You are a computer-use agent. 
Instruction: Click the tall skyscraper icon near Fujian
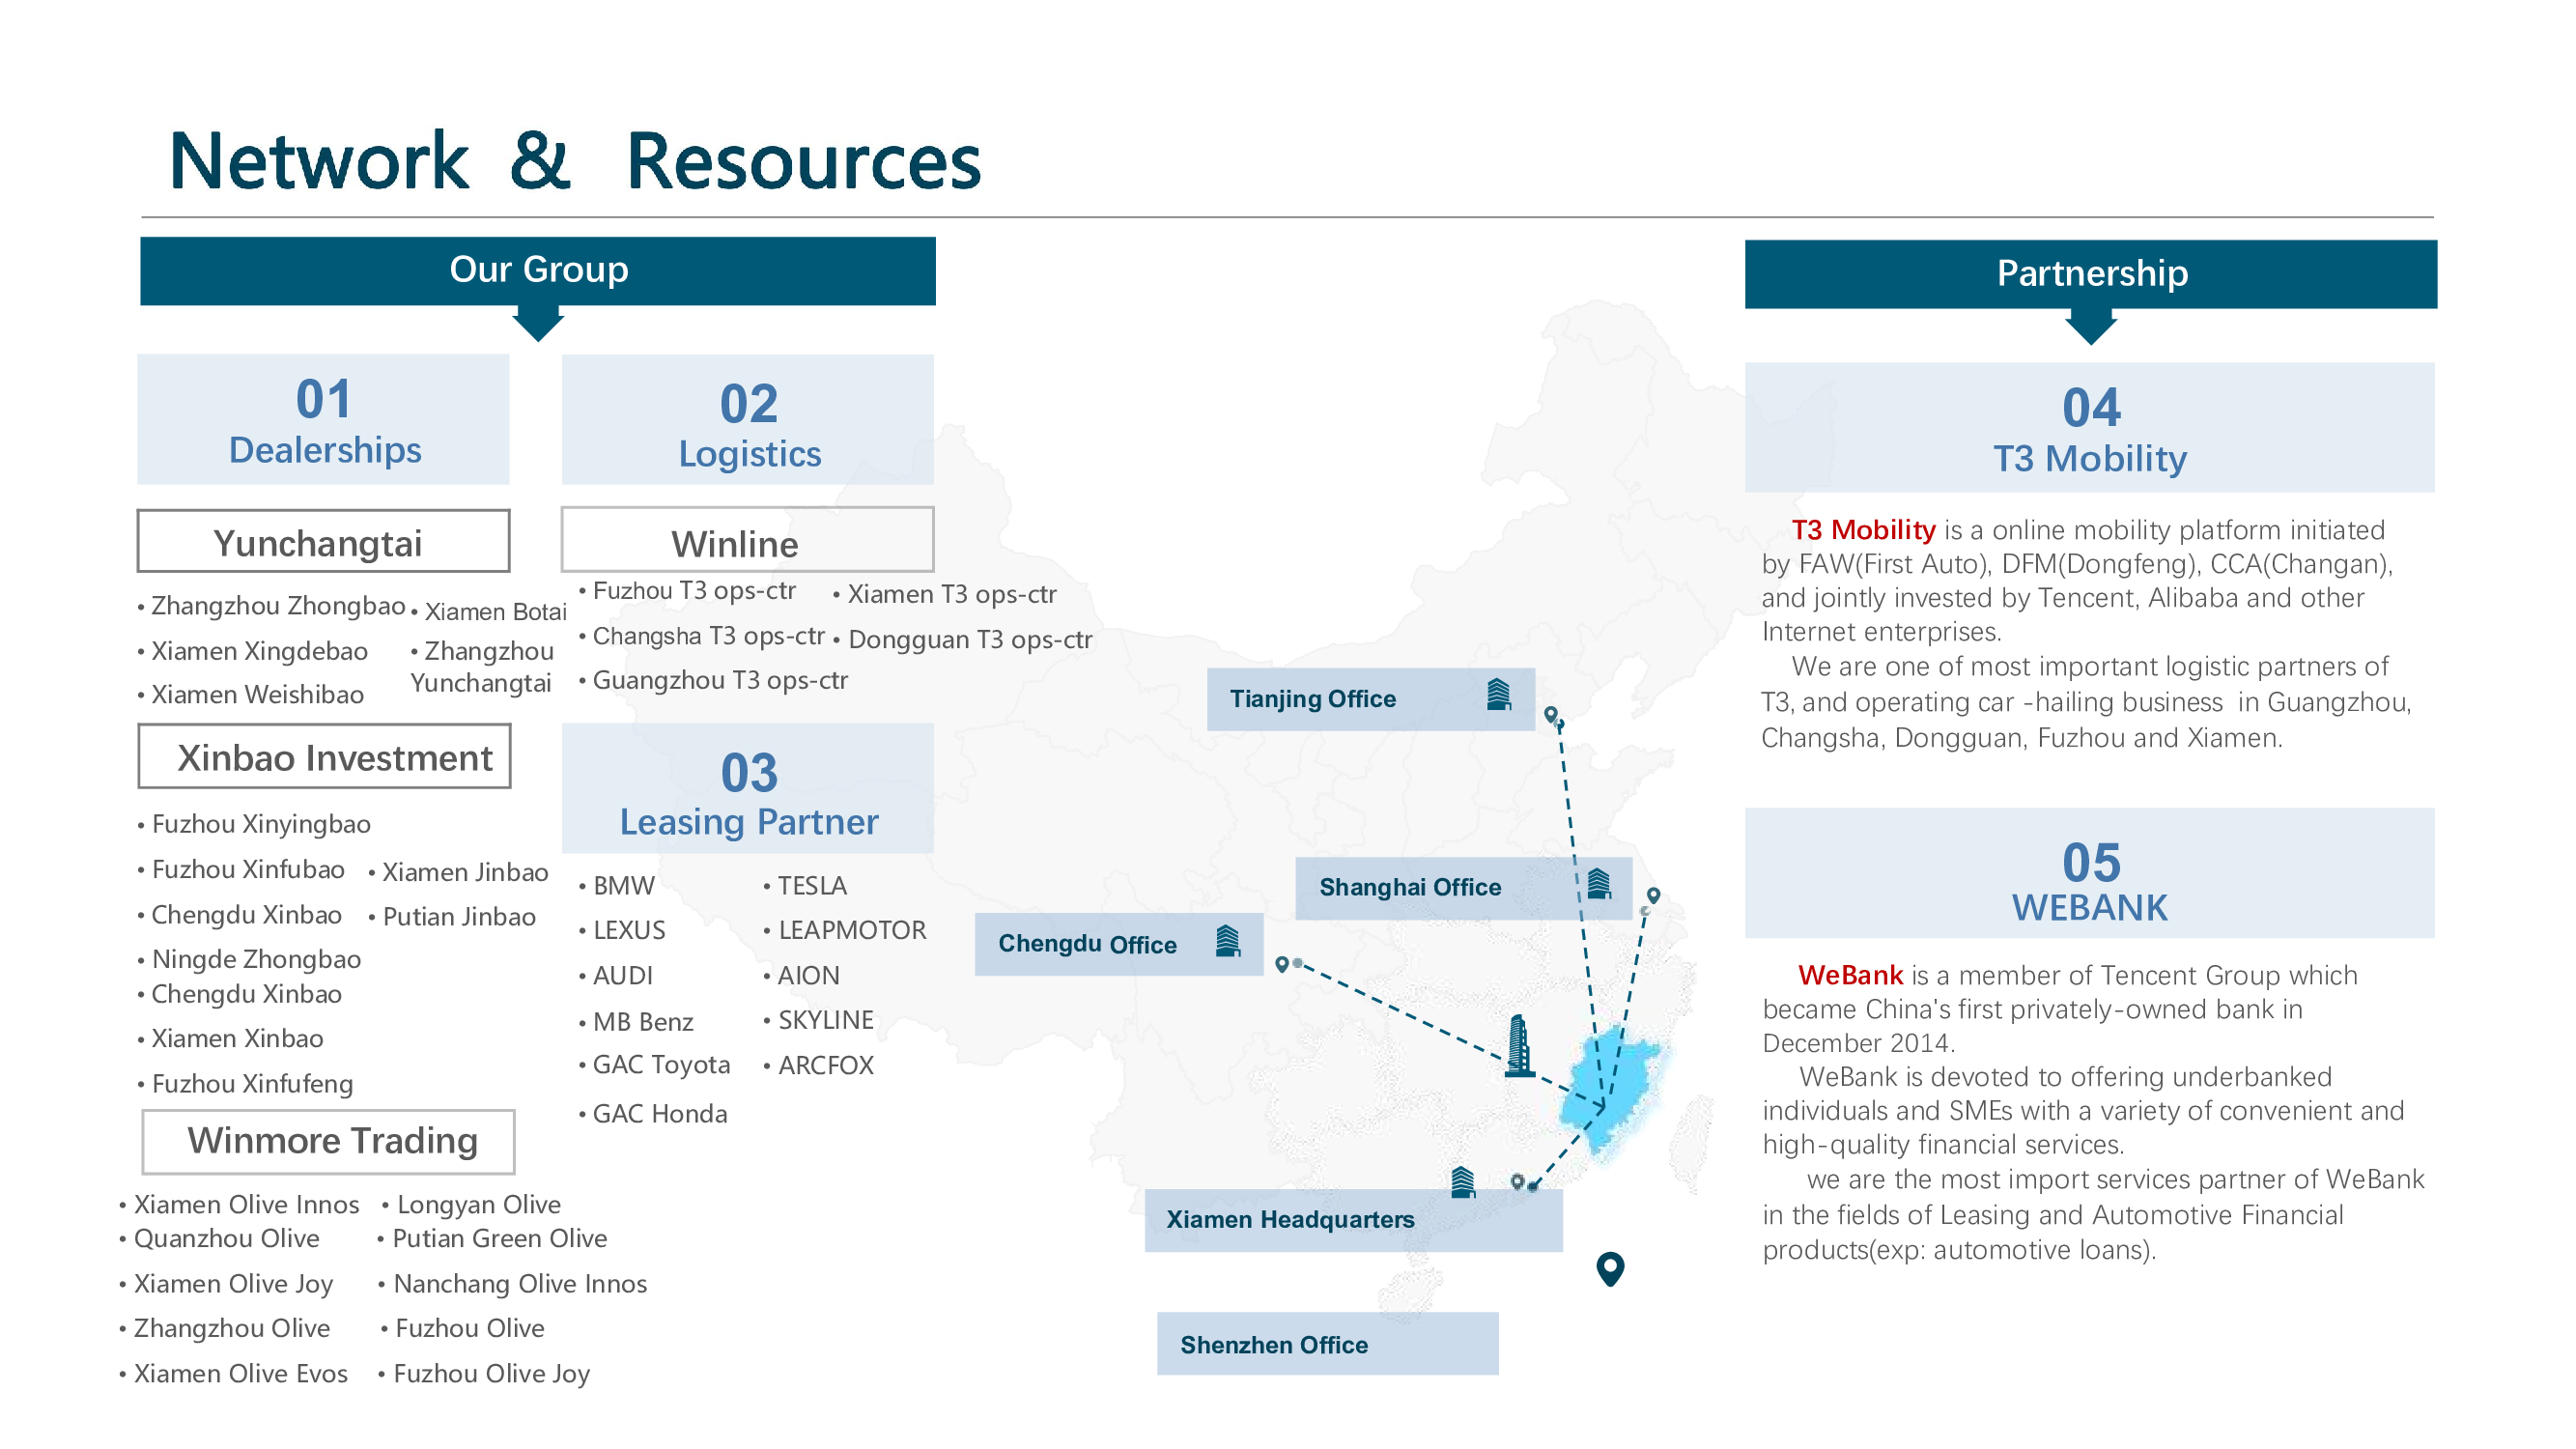pyautogui.click(x=1519, y=1046)
